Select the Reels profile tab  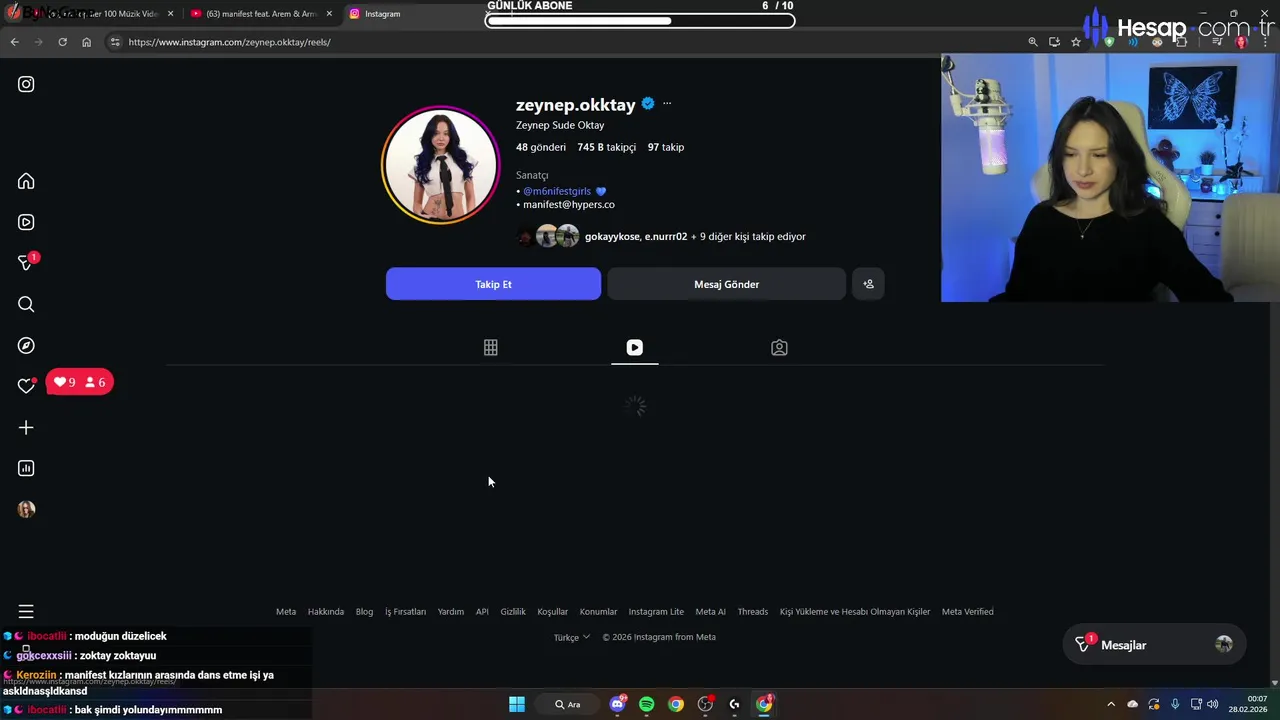click(x=634, y=347)
